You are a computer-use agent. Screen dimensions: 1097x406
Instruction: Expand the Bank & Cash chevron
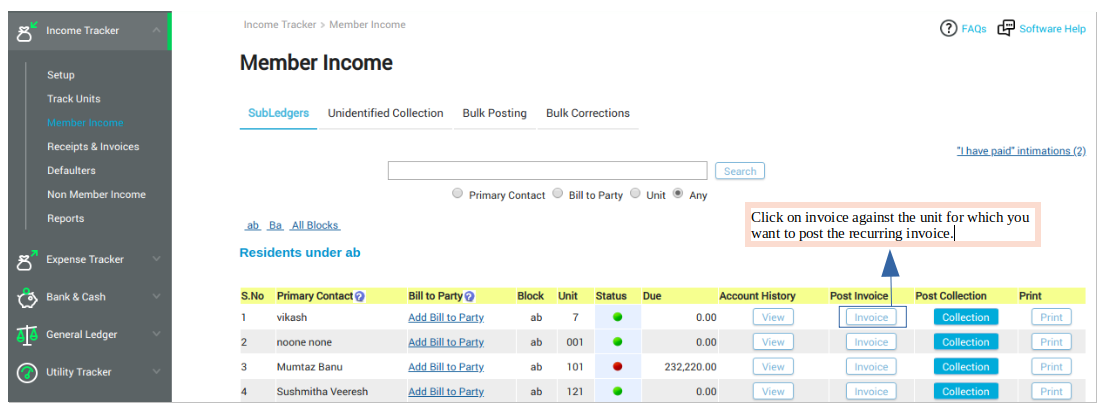click(156, 297)
